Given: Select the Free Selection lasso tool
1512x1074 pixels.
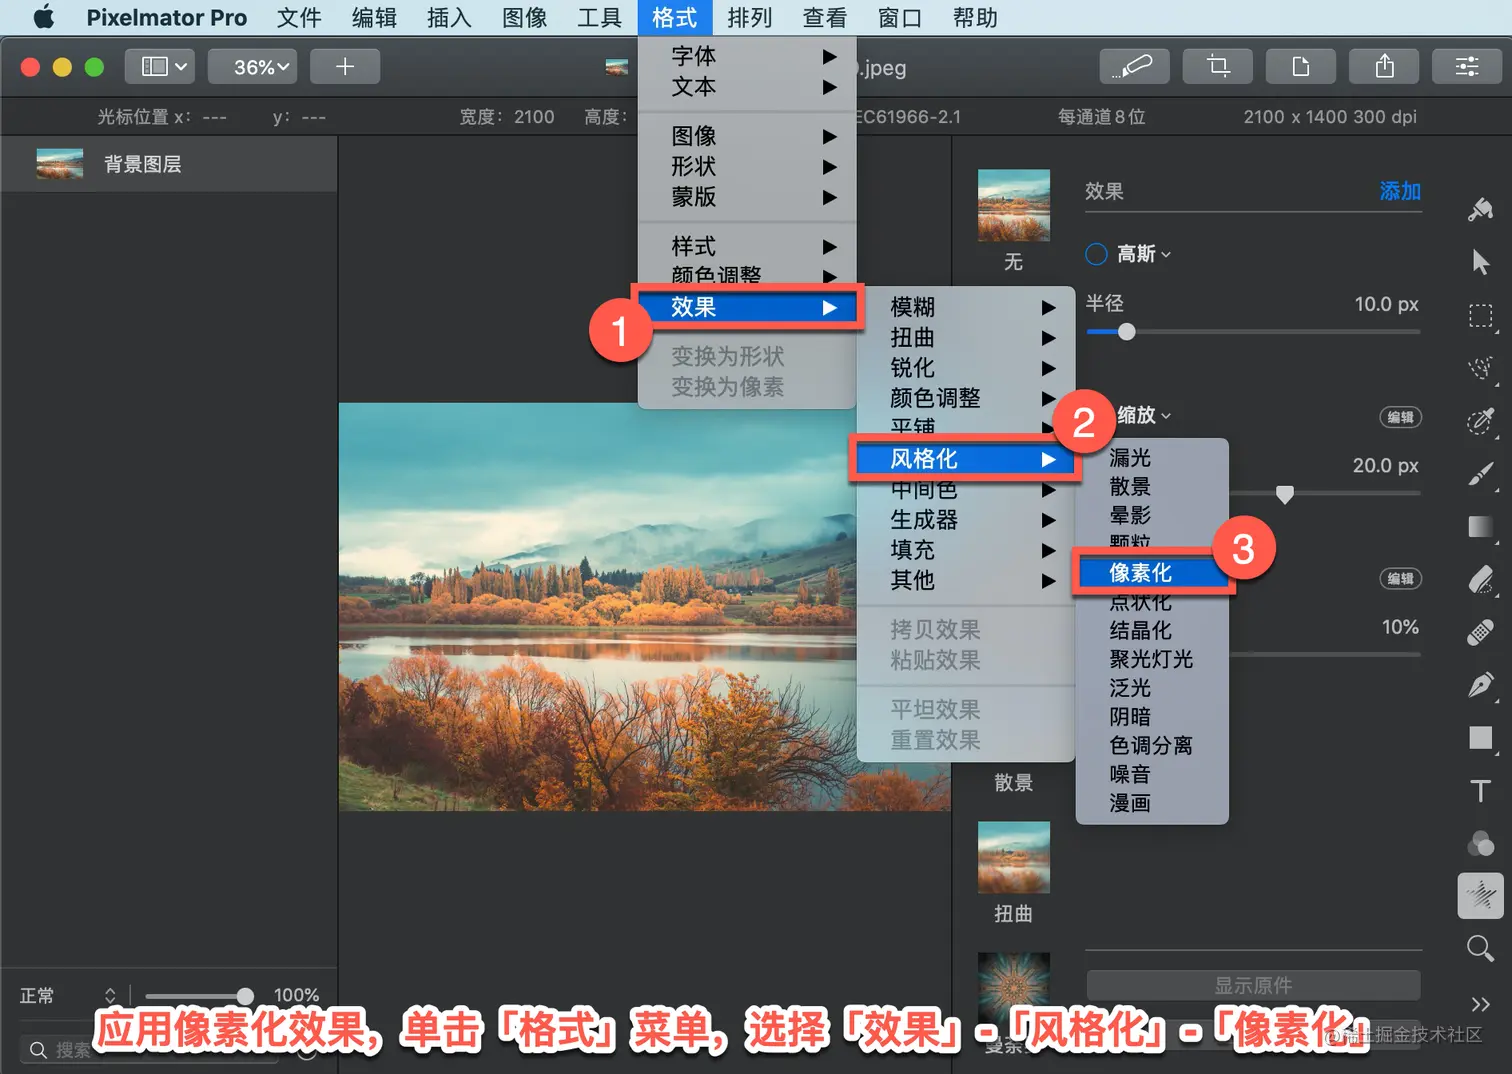Looking at the screenshot, I should (1481, 369).
